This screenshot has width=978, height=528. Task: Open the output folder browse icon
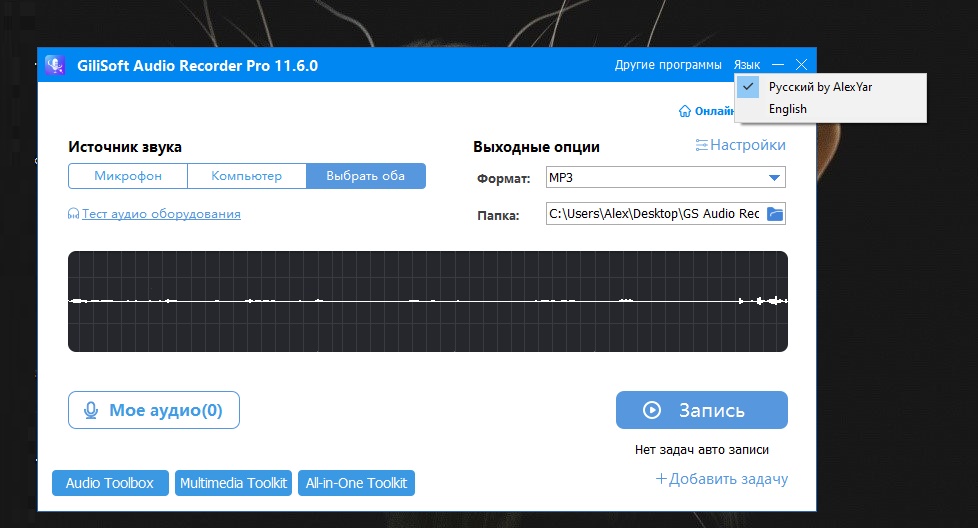pos(775,214)
